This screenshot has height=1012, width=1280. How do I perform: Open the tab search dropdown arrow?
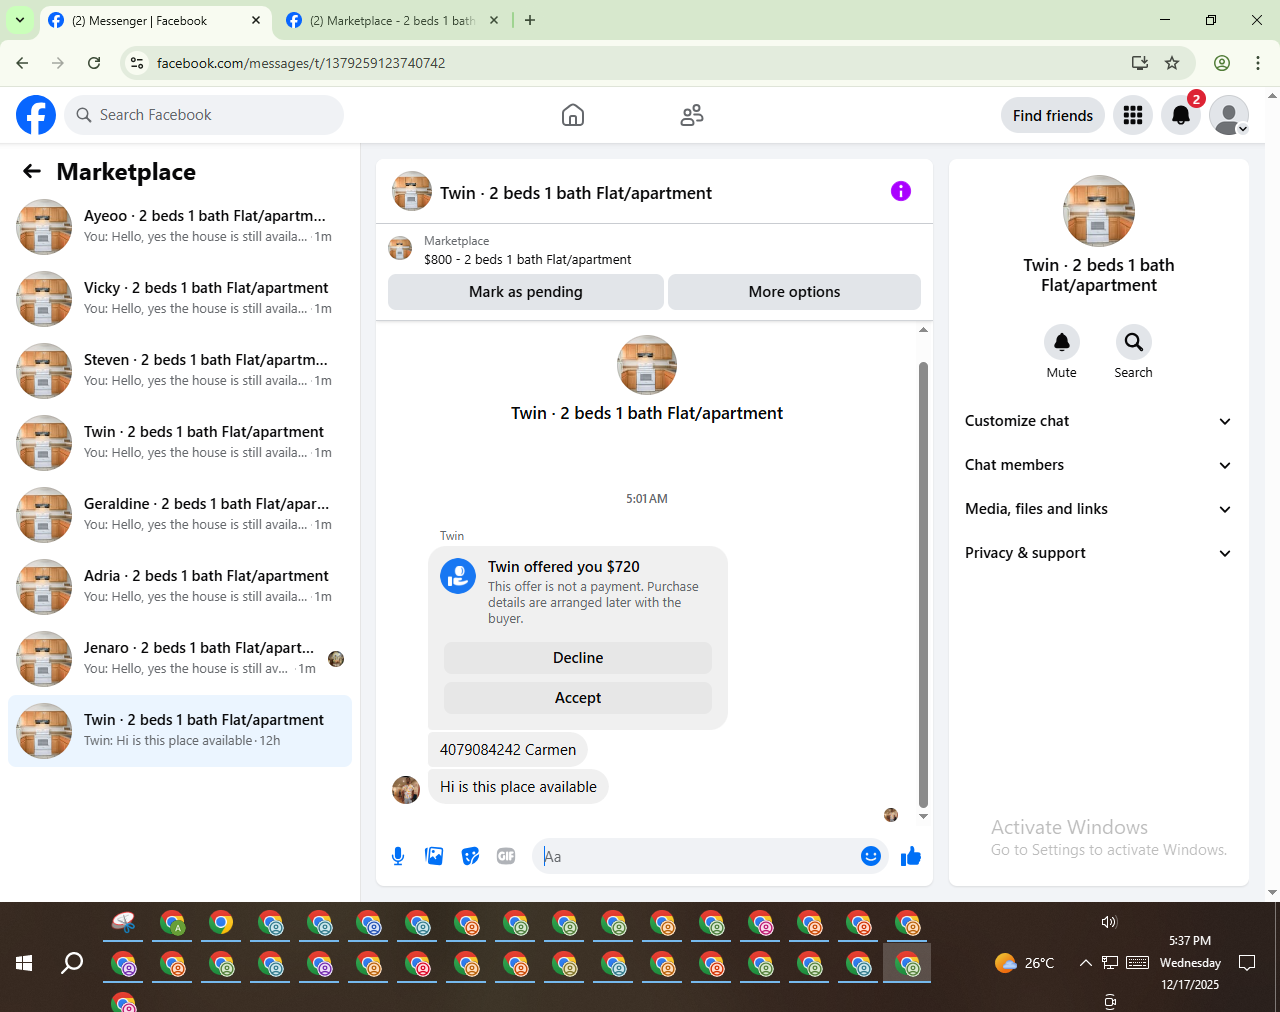[20, 20]
